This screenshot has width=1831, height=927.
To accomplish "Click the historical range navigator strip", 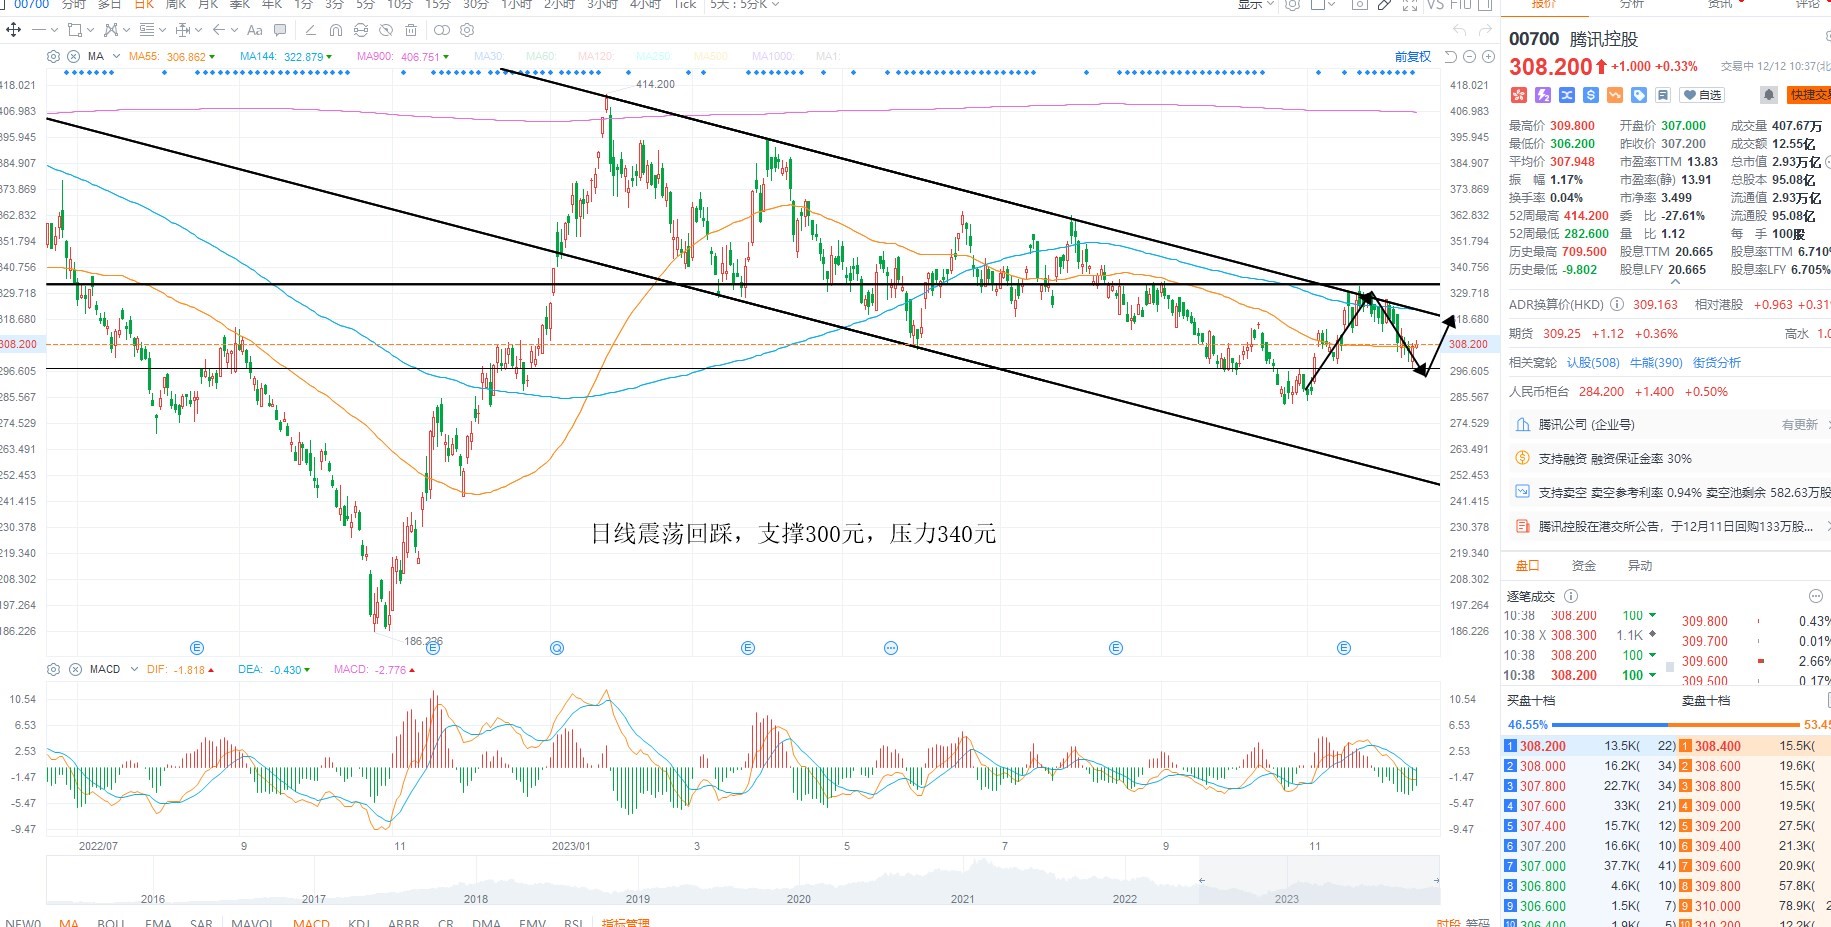I will coord(743,881).
